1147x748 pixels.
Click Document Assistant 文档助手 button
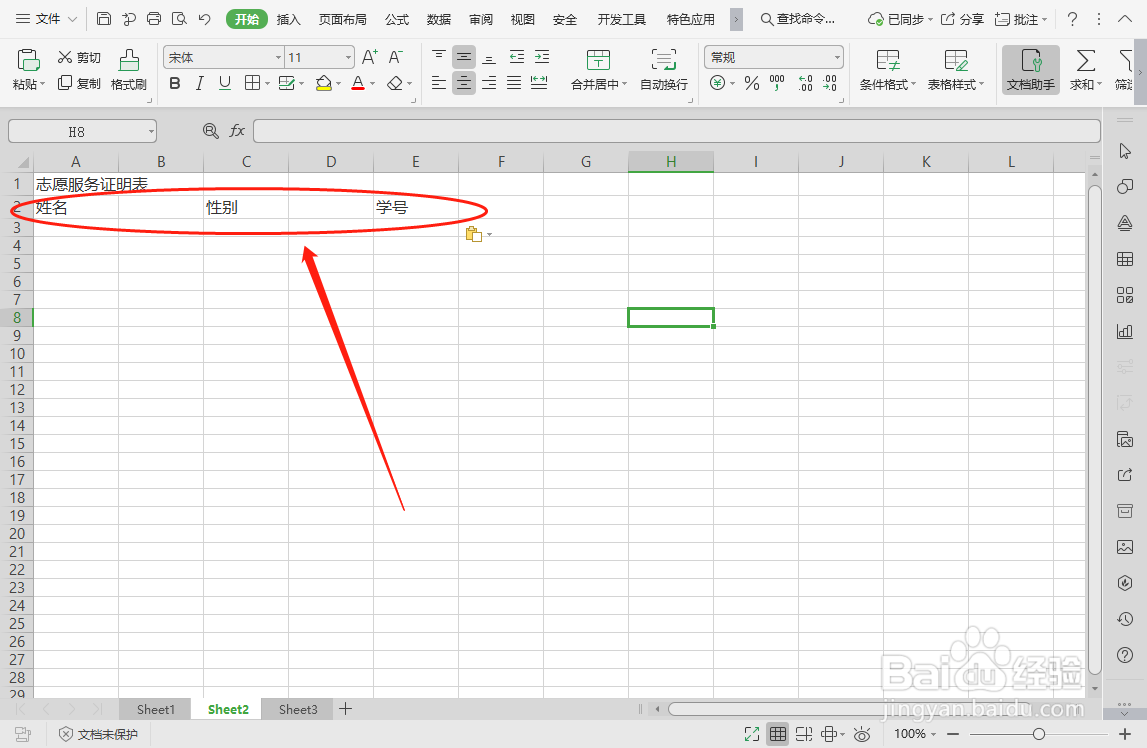1031,70
